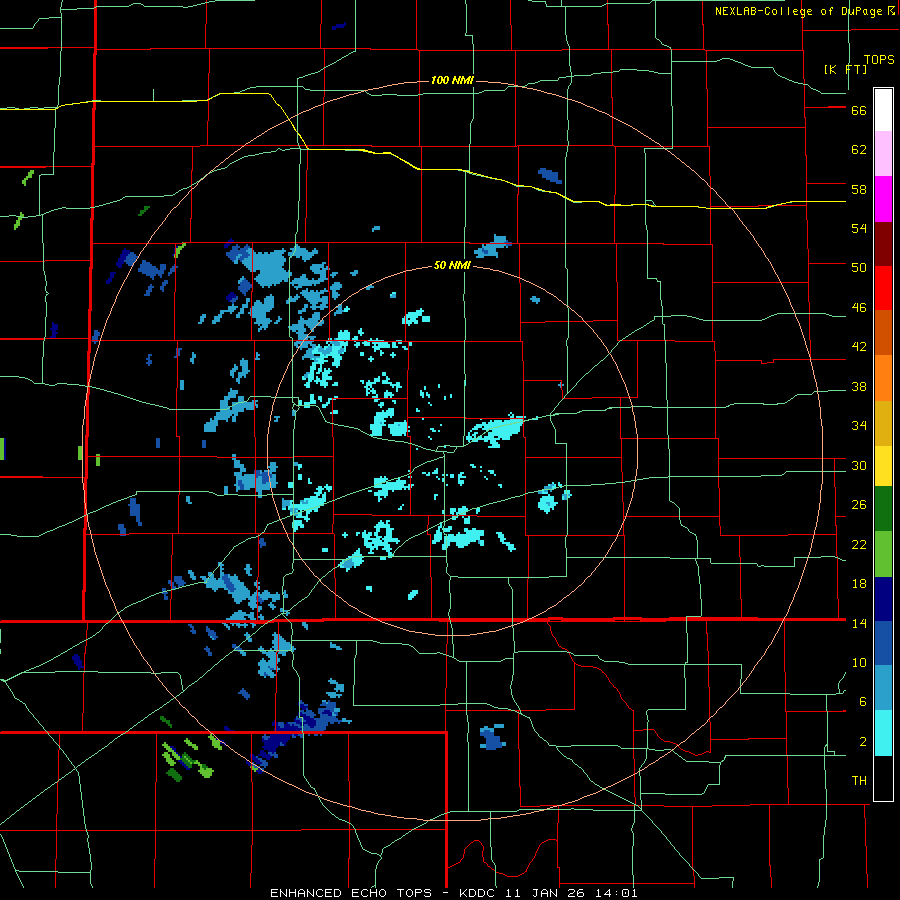The height and width of the screenshot is (900, 900).
Task: Click the legend value 22
Action: coord(859,544)
